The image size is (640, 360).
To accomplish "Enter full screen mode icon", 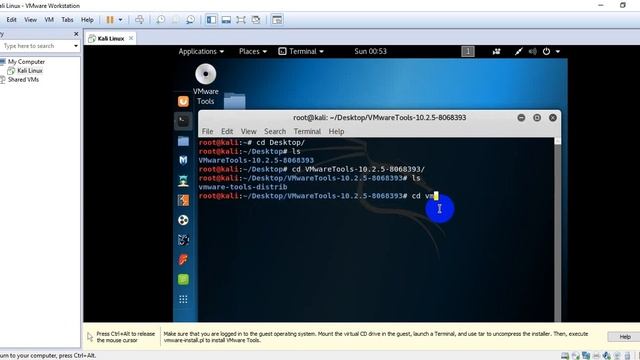I will 241,20.
